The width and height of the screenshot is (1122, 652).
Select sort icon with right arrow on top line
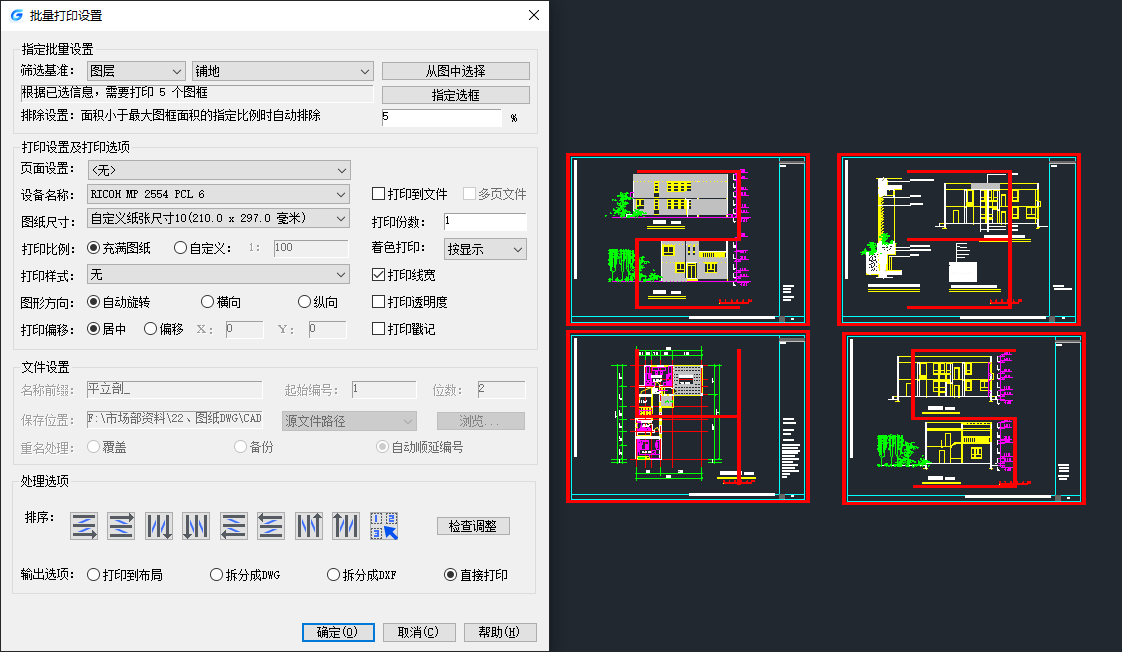tap(121, 526)
